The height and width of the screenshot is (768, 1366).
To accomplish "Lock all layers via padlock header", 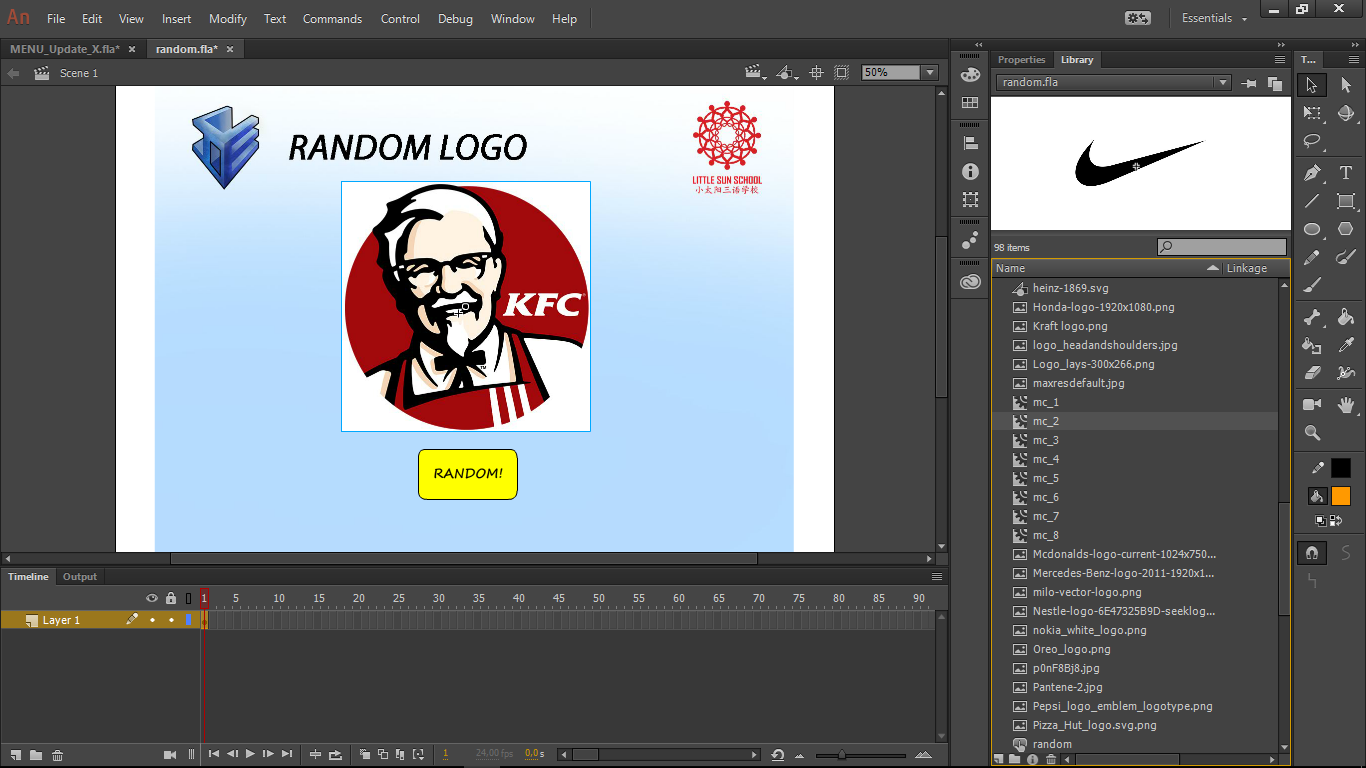I will click(171, 598).
